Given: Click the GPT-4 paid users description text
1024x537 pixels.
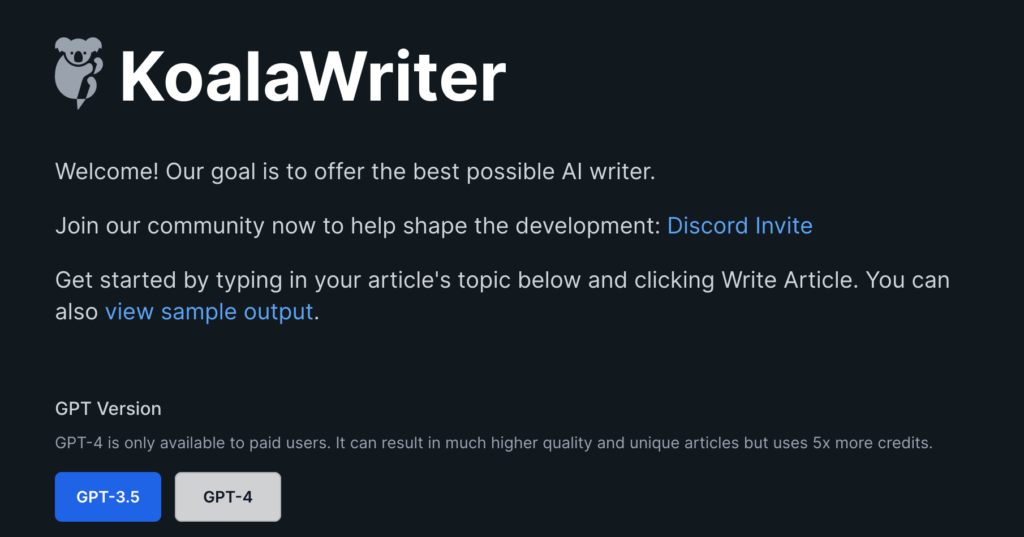Looking at the screenshot, I should click(494, 443).
